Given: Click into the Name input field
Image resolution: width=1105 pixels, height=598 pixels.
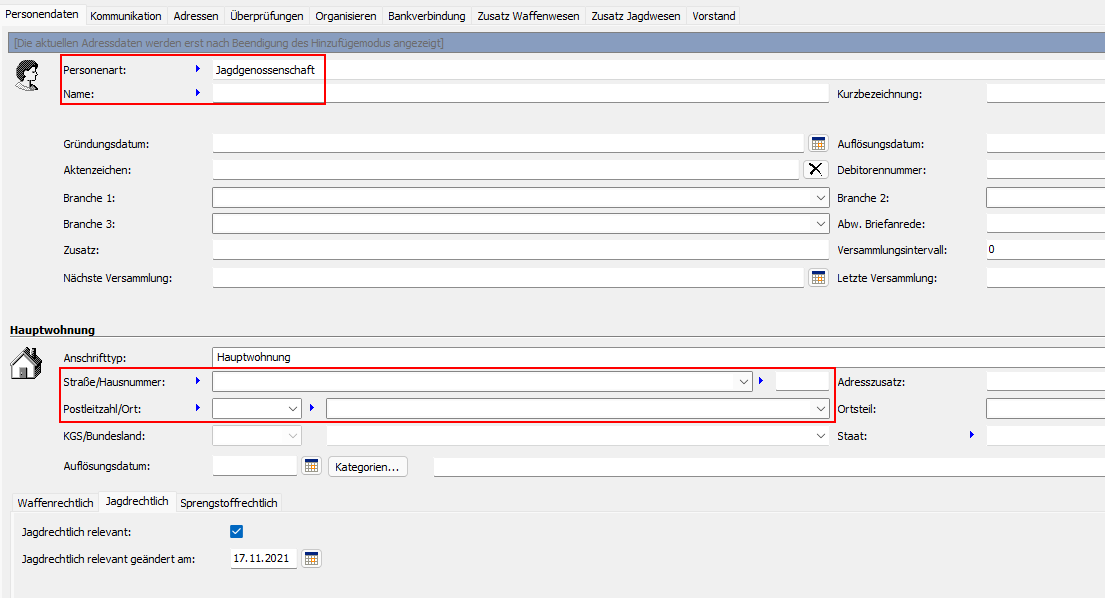Looking at the screenshot, I should click(x=520, y=94).
